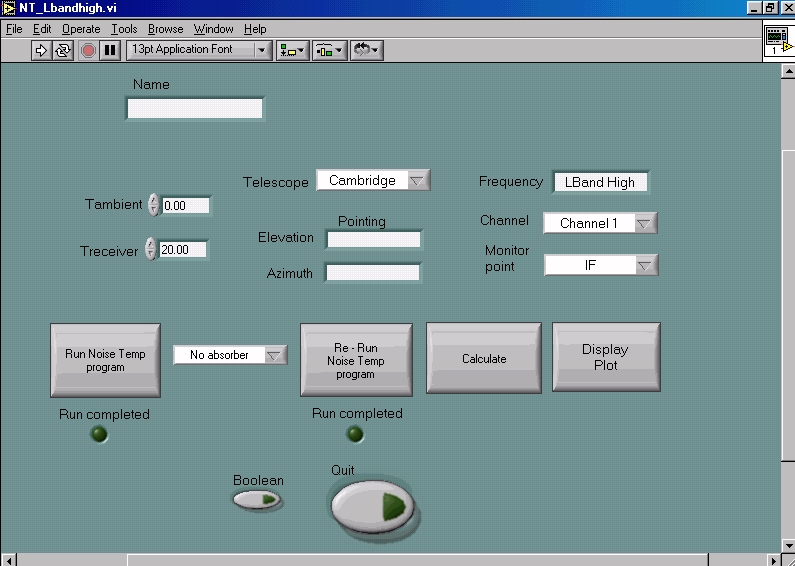Open the Window menu

(x=213, y=29)
